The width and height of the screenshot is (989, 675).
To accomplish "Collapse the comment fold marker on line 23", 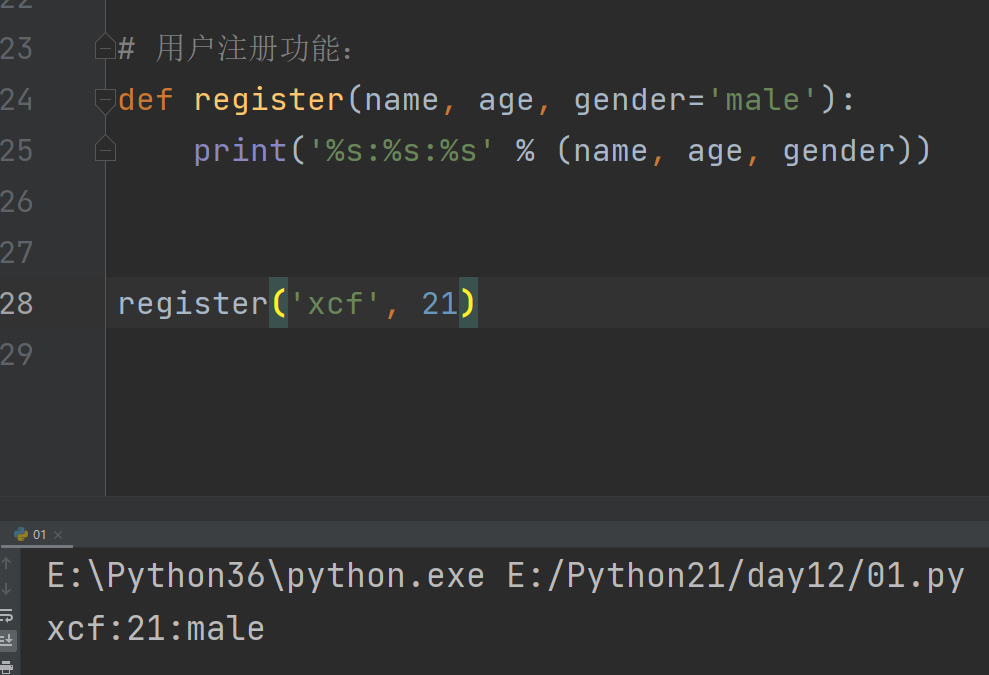I will pyautogui.click(x=105, y=46).
